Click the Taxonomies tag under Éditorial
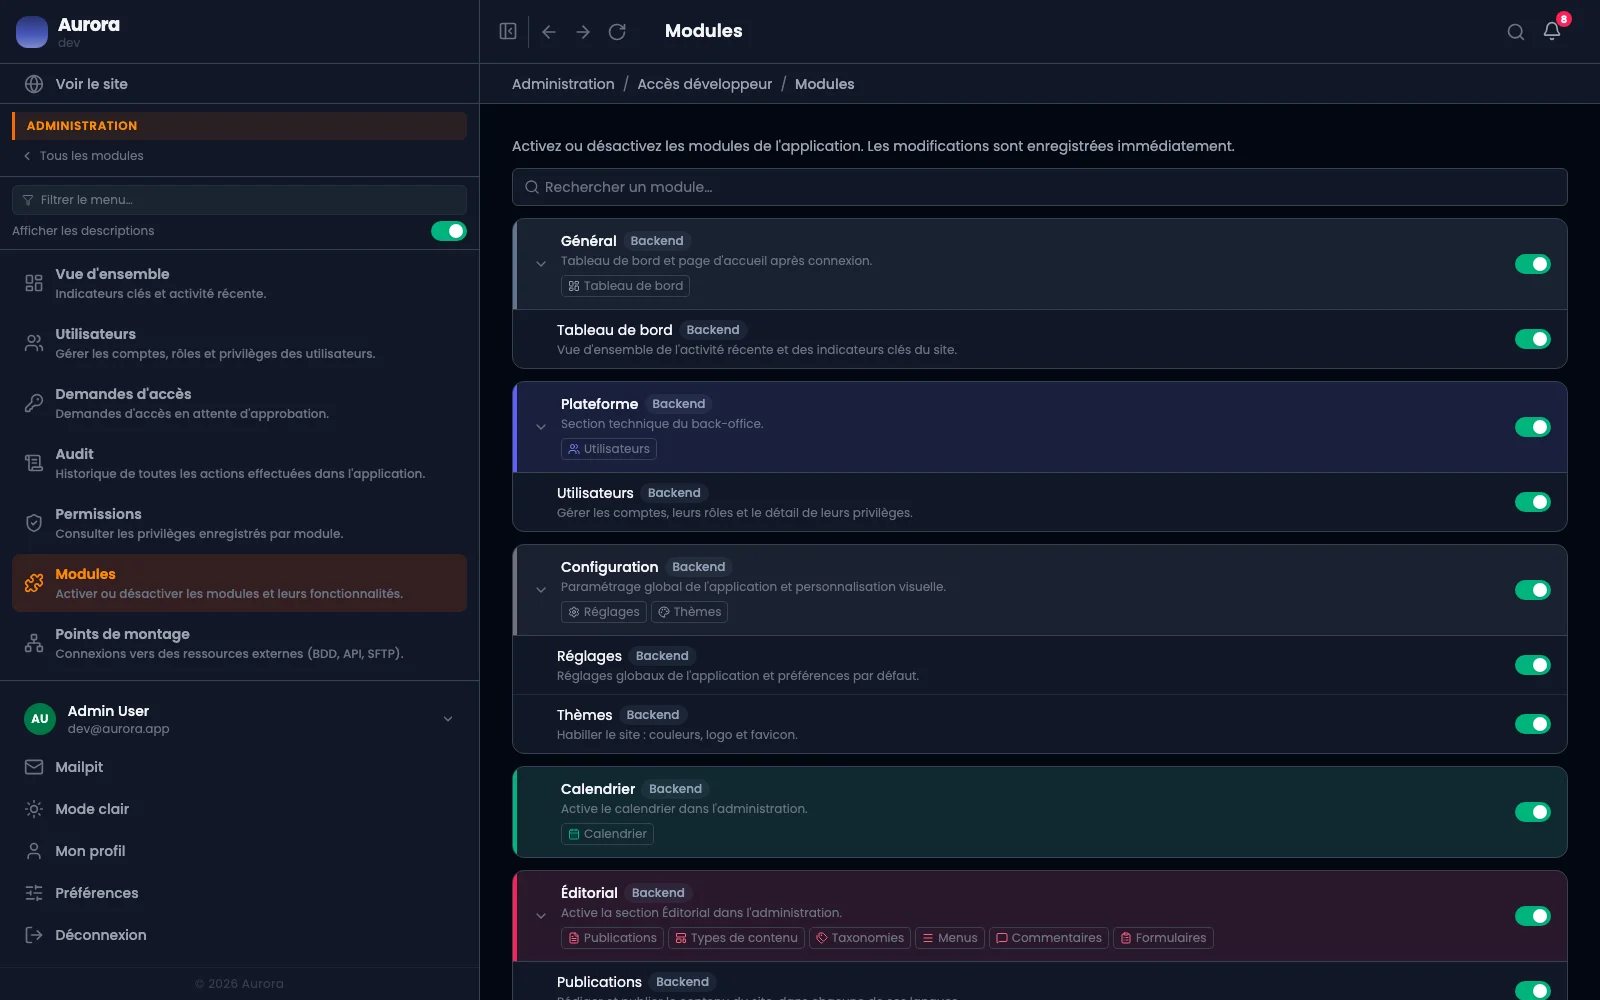Viewport: 1600px width, 1000px height. pyautogui.click(x=859, y=938)
